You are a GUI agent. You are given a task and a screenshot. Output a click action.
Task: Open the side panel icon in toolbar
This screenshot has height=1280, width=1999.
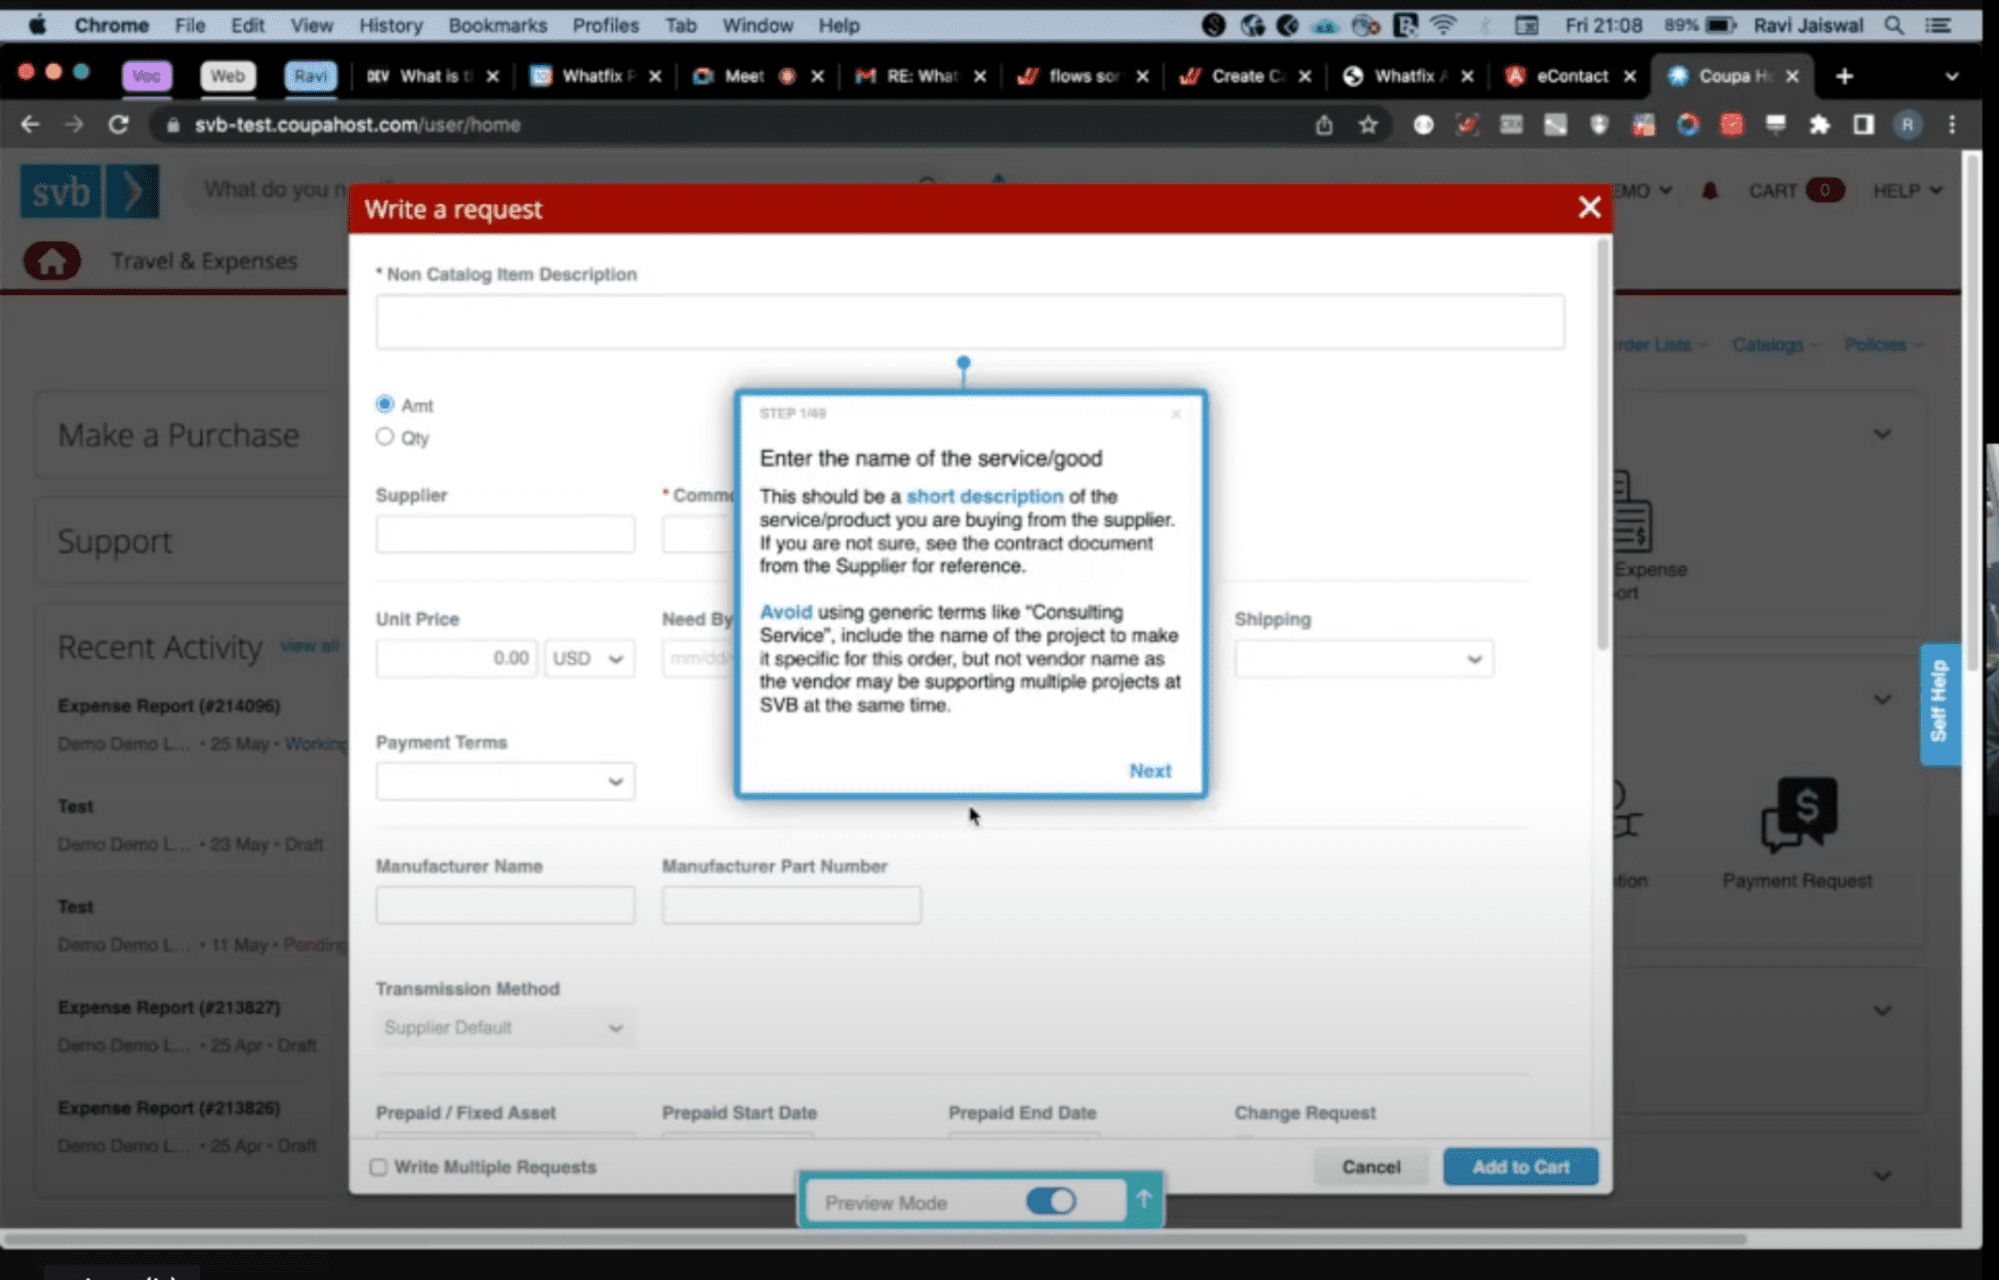tap(1863, 124)
